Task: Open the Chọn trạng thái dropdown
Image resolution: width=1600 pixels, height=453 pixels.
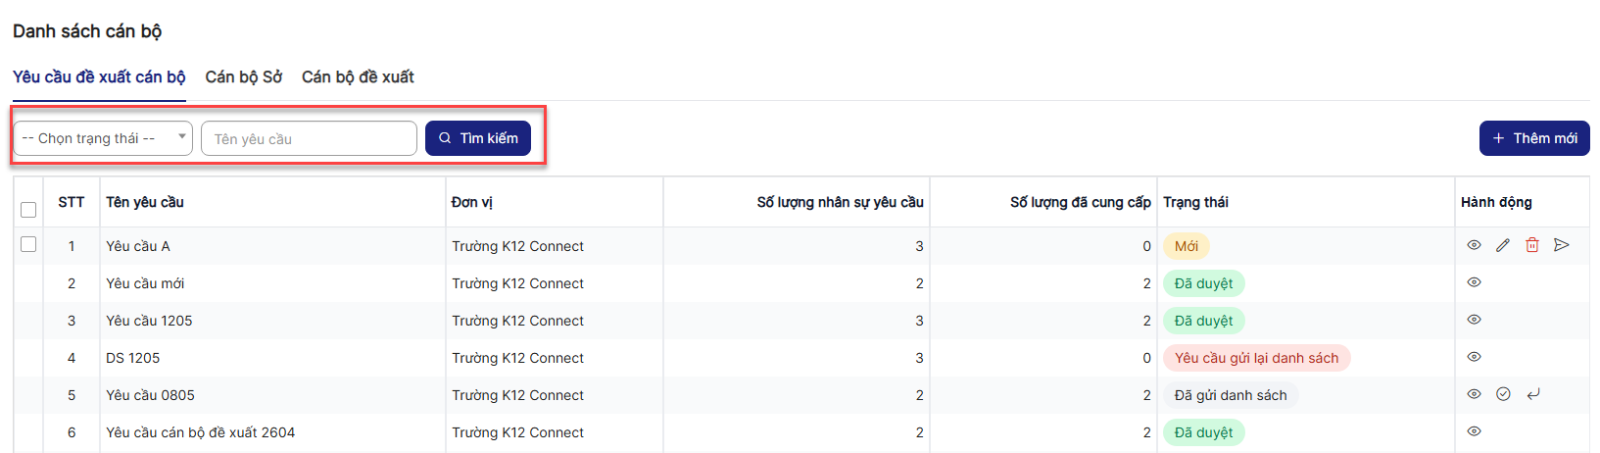Action: point(104,138)
